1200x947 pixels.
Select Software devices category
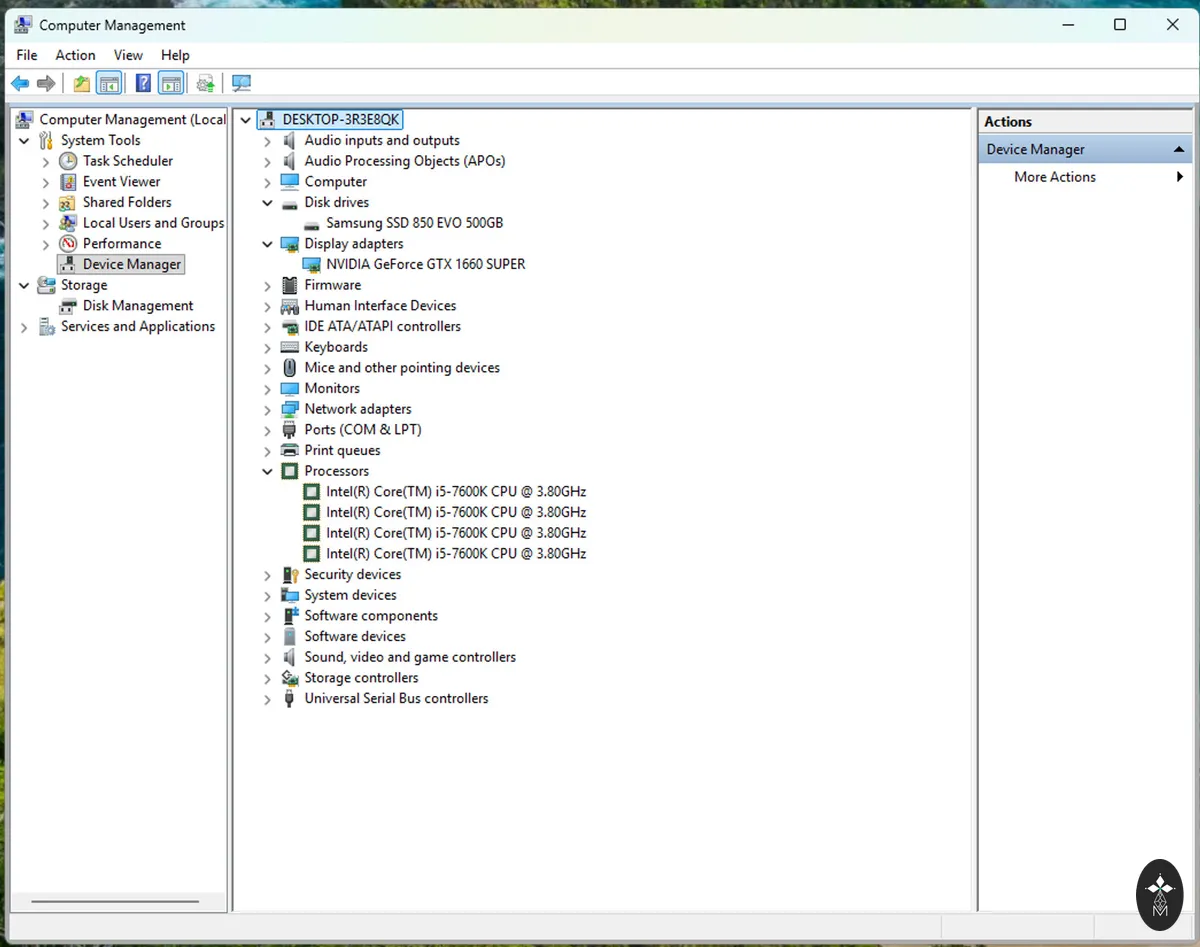[x=355, y=637]
